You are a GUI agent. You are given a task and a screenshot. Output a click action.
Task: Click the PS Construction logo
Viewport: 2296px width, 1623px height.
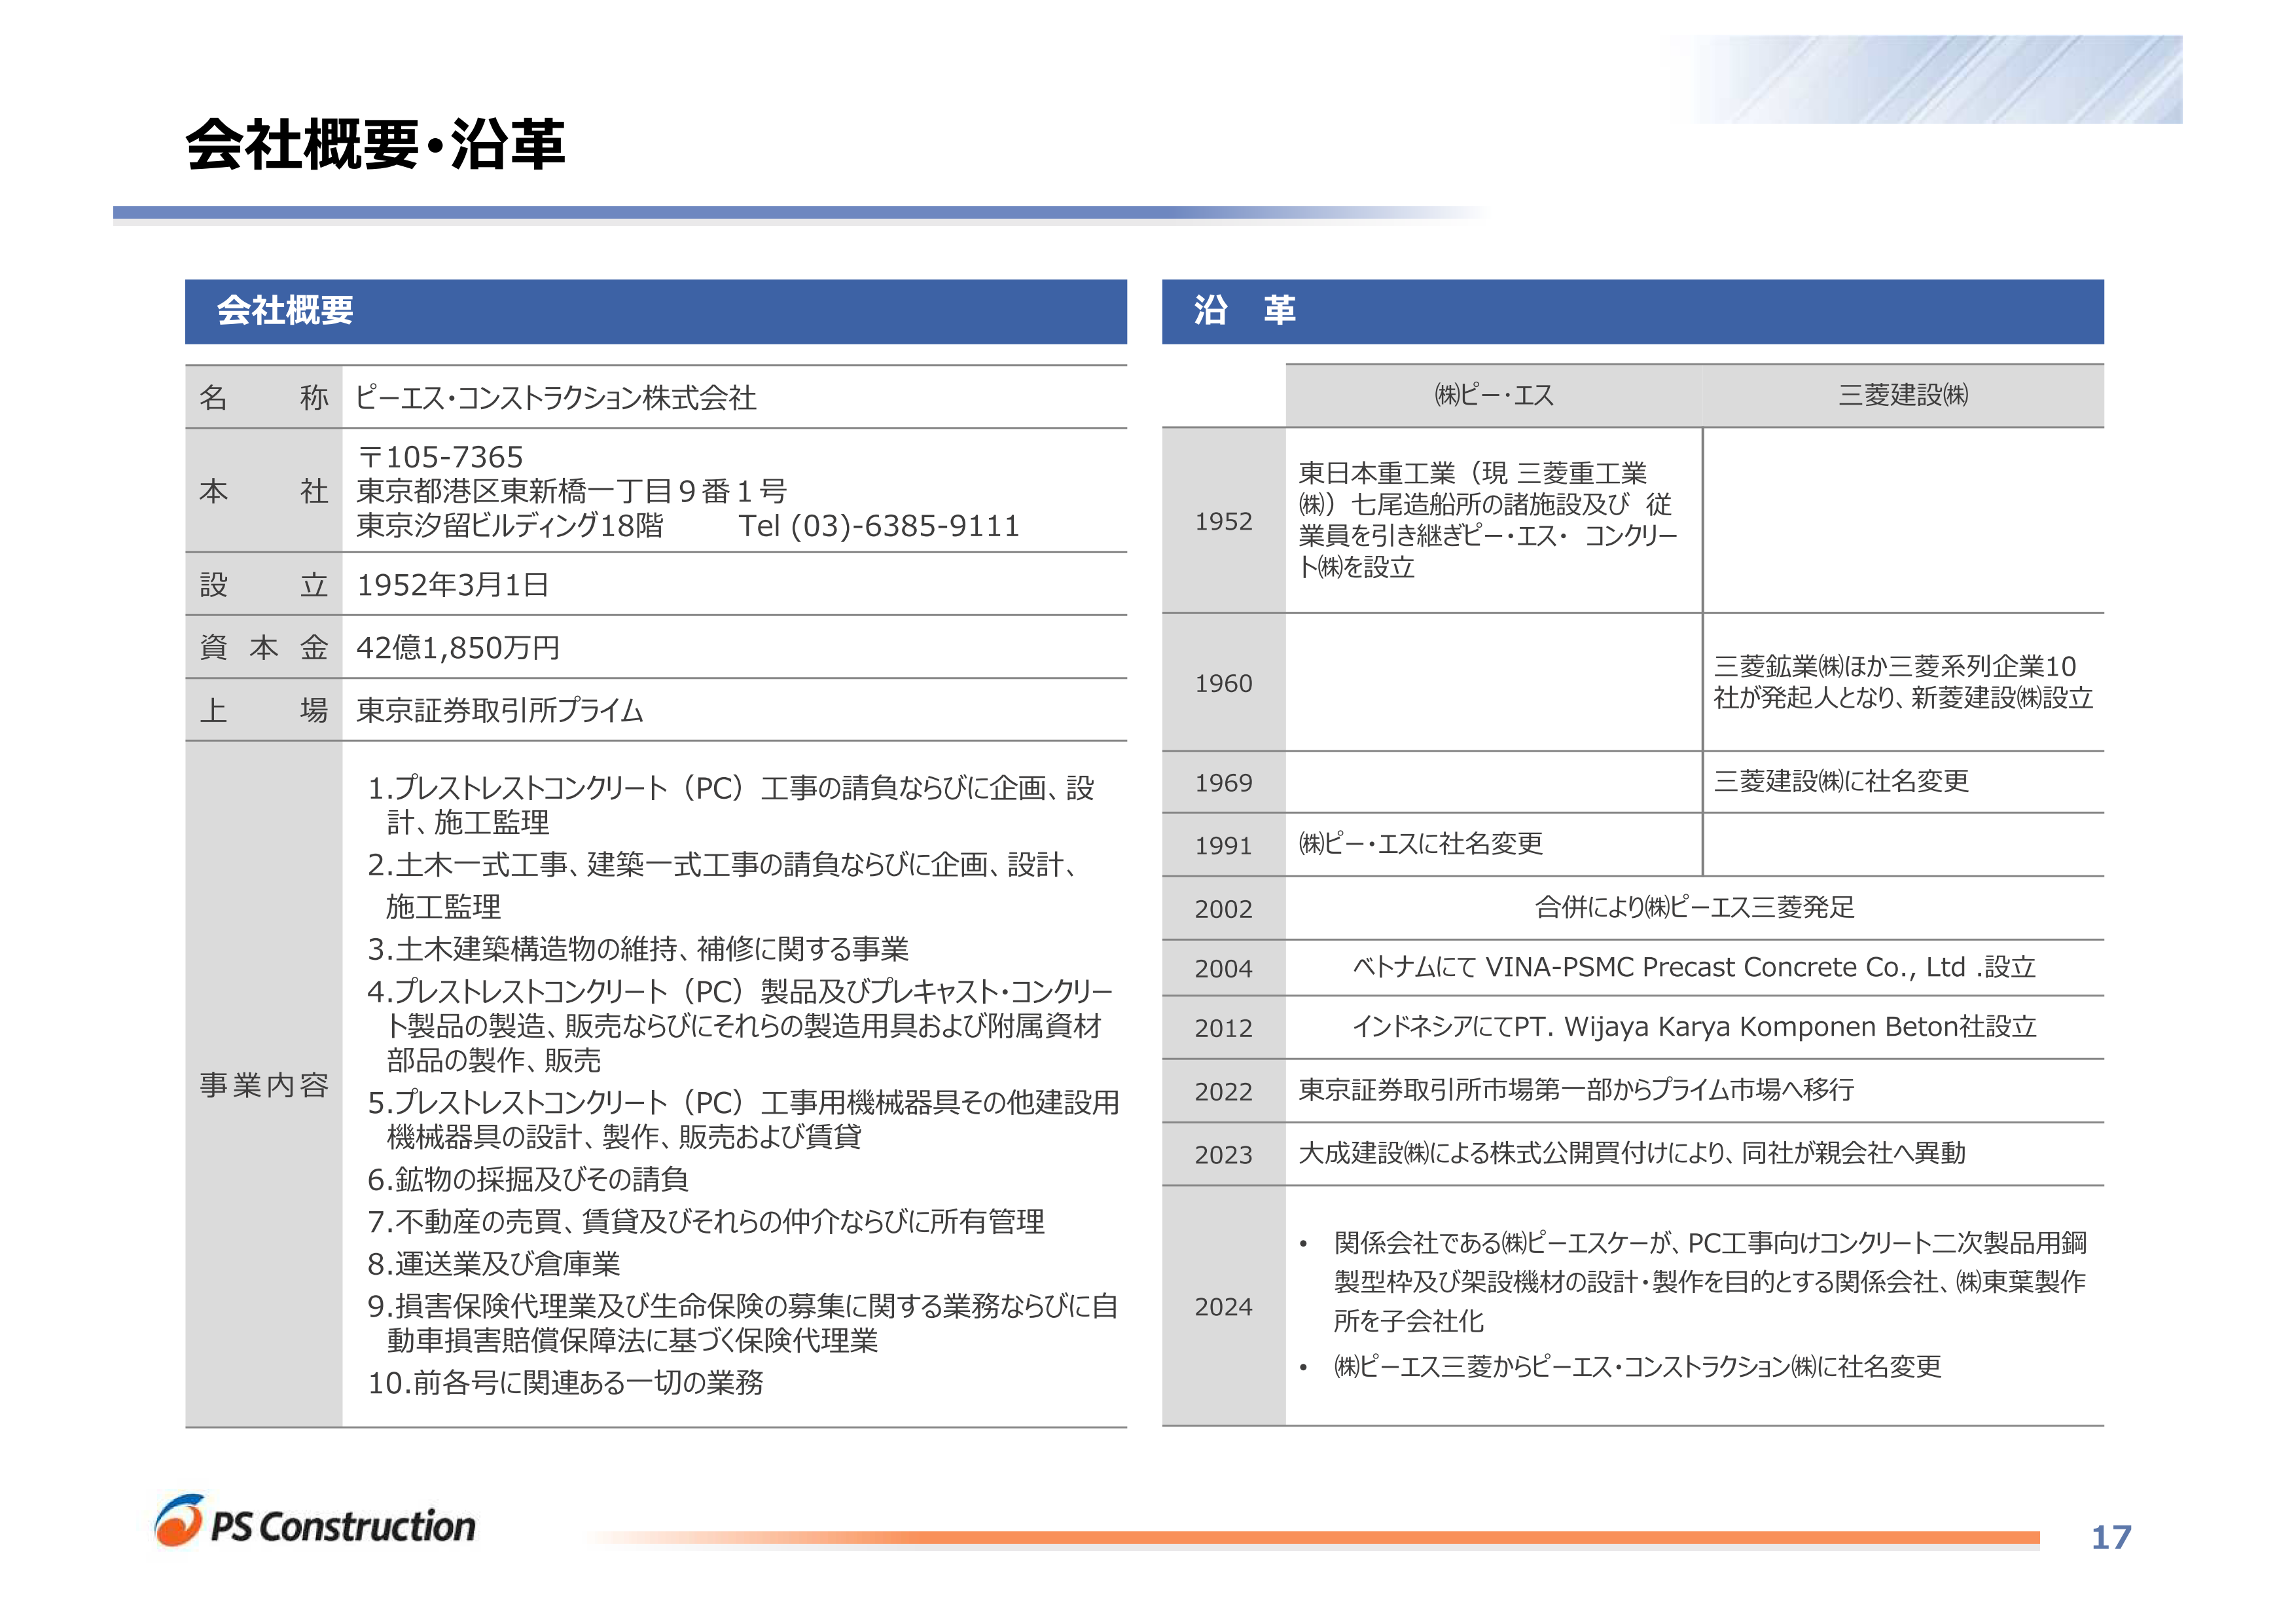coord(315,1522)
